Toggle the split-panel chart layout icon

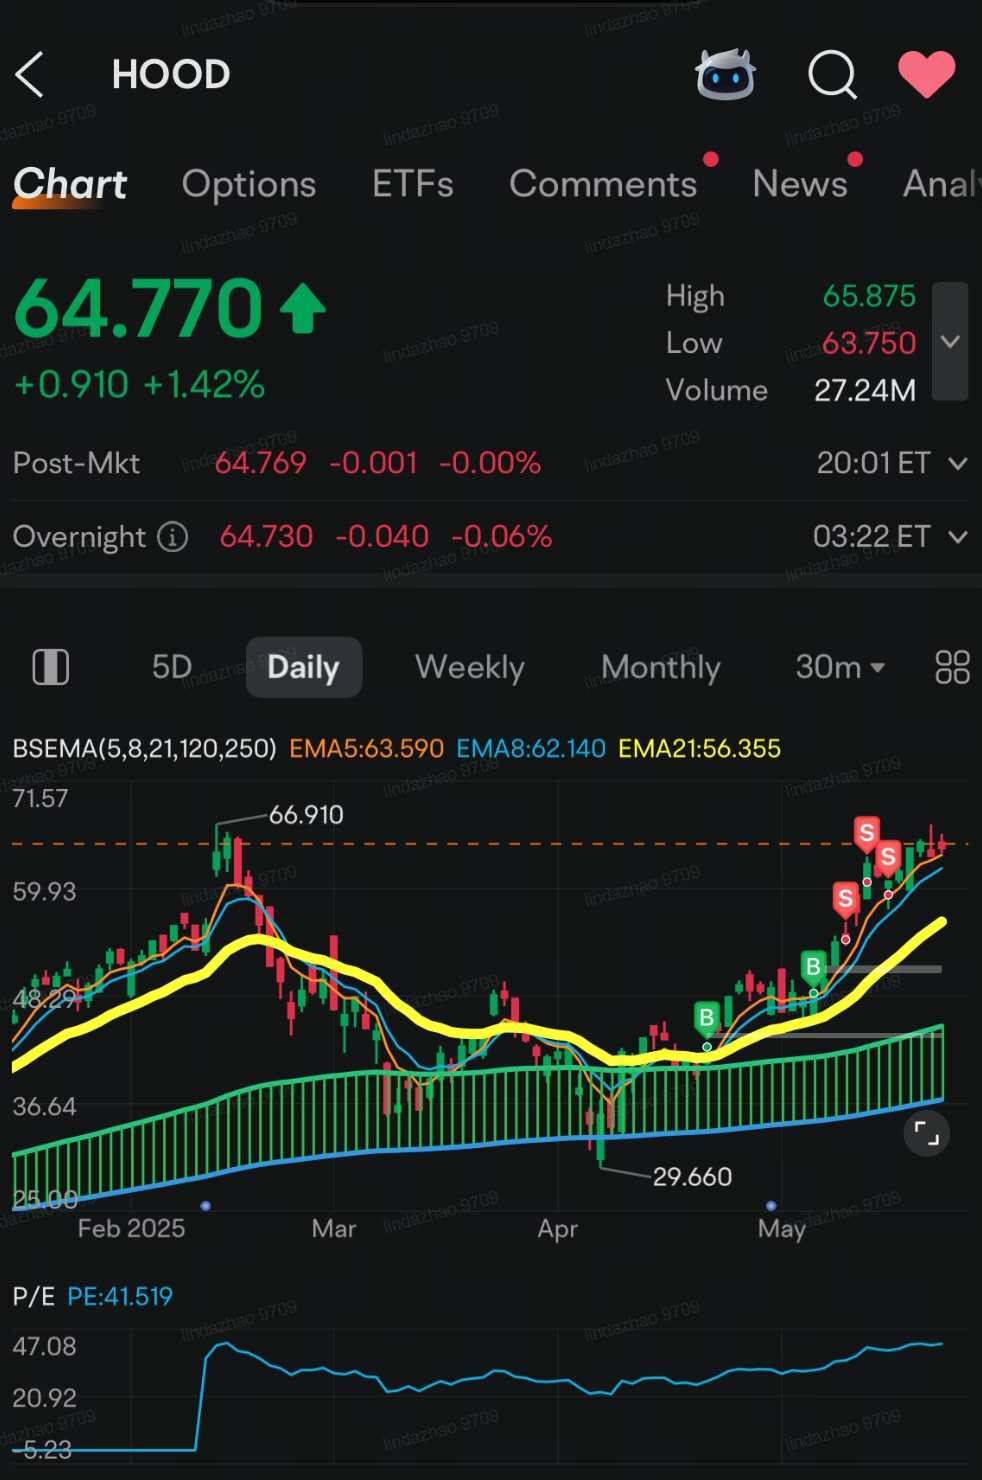click(51, 667)
